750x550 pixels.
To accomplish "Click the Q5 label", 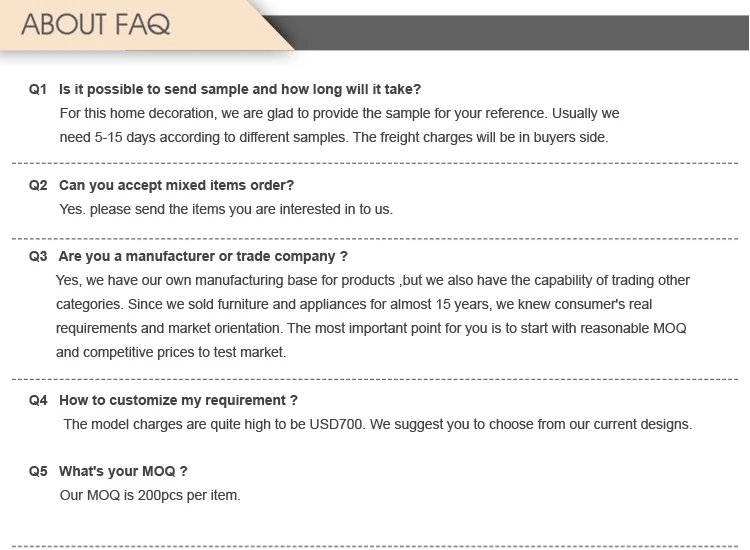I will (38, 471).
